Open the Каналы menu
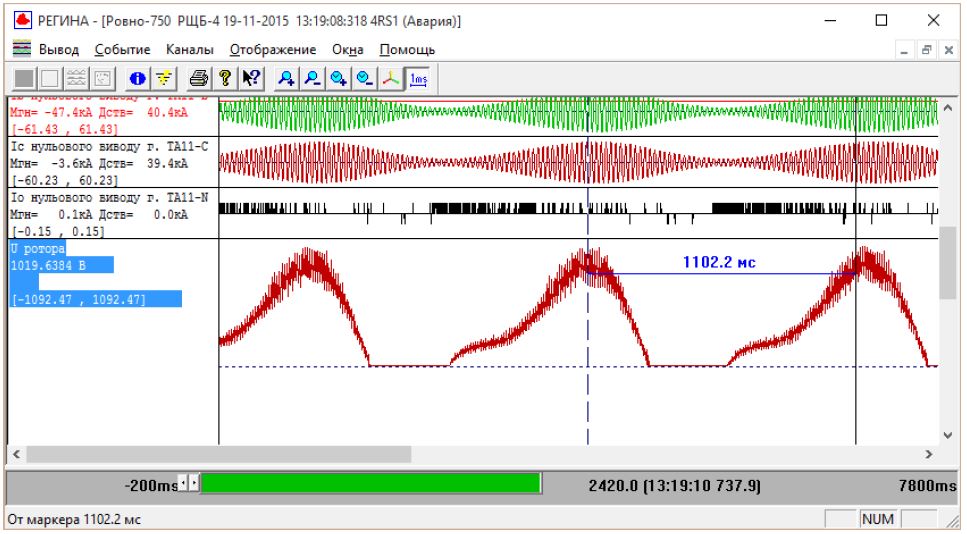 [x=189, y=49]
